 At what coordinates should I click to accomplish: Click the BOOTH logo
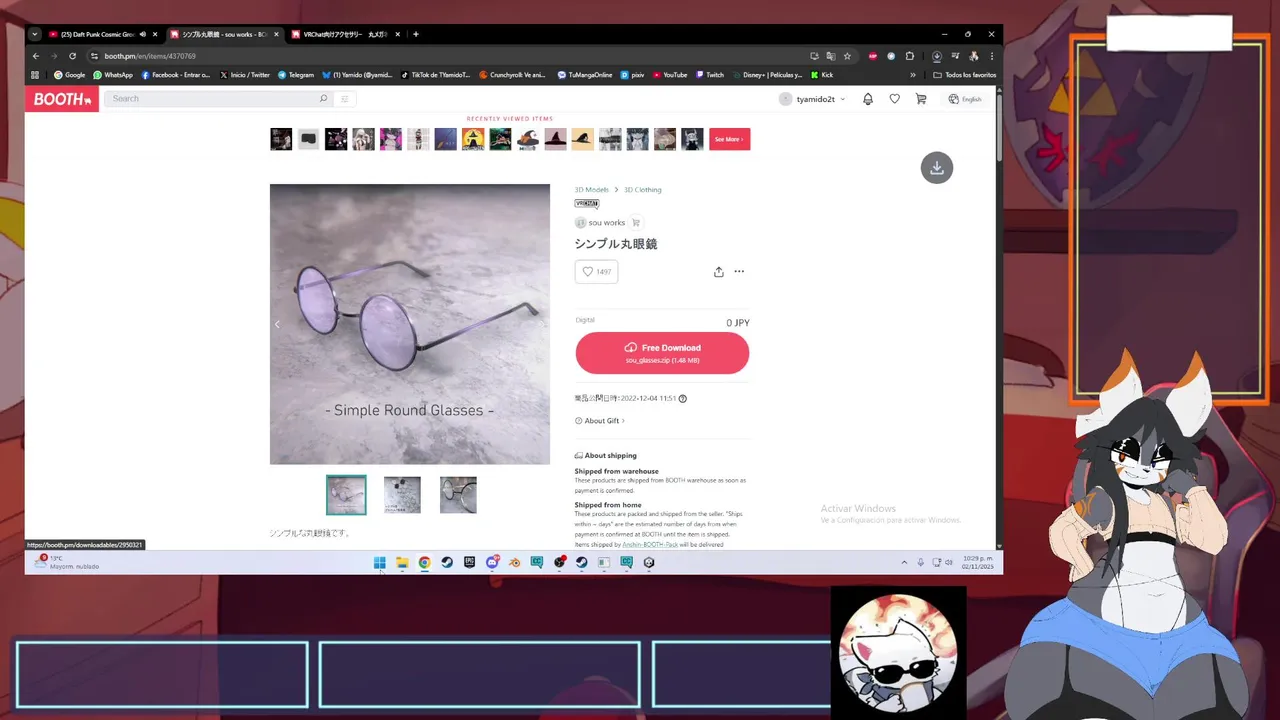(x=62, y=99)
